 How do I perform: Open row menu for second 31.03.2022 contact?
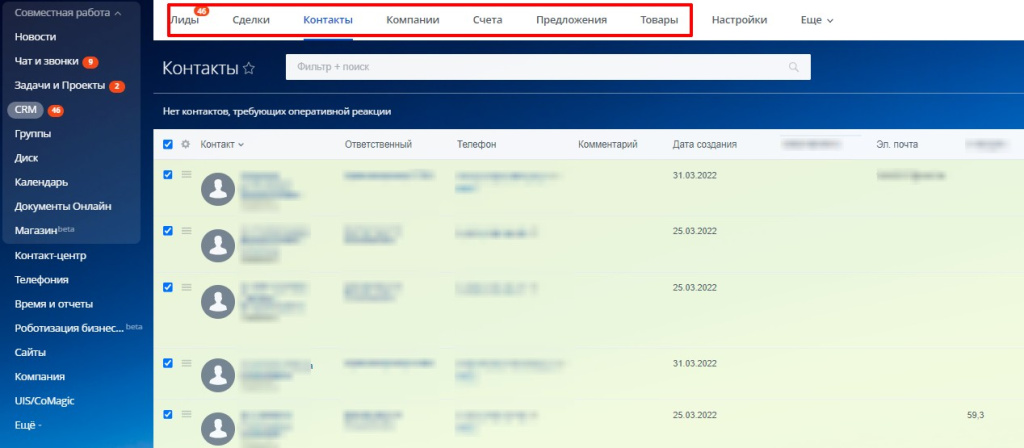[186, 363]
